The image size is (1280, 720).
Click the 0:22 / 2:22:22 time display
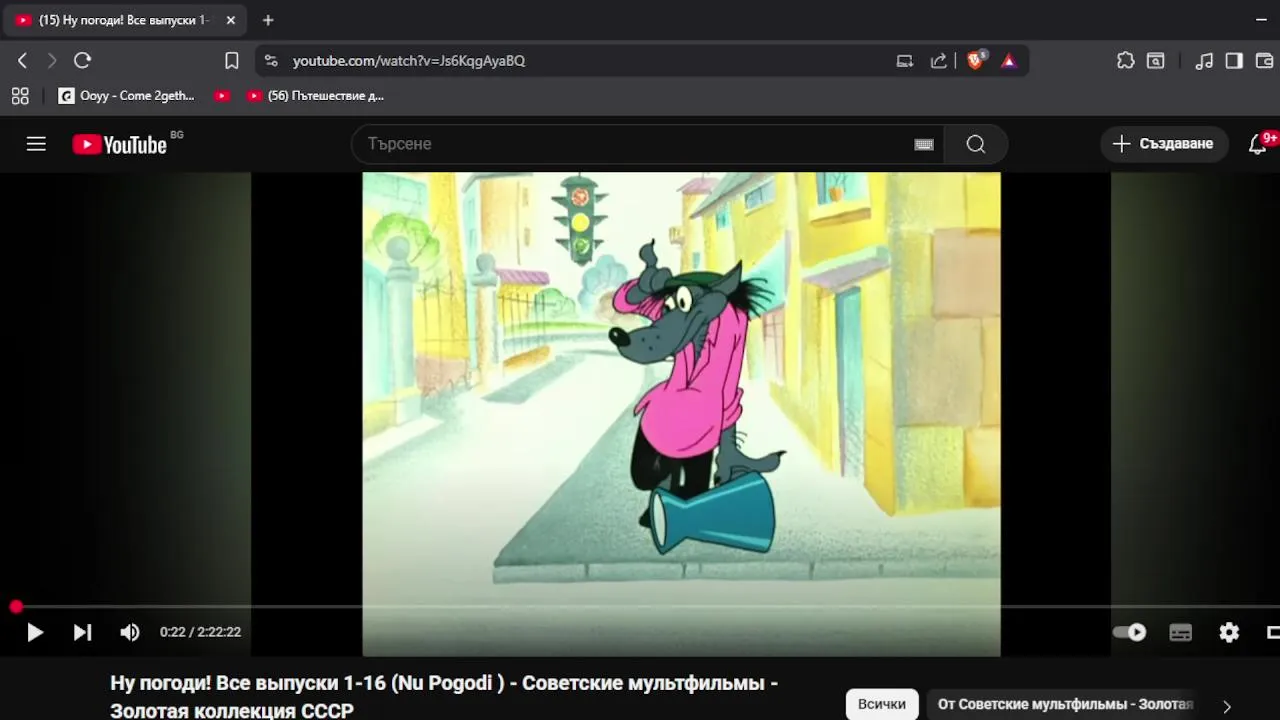[200, 632]
